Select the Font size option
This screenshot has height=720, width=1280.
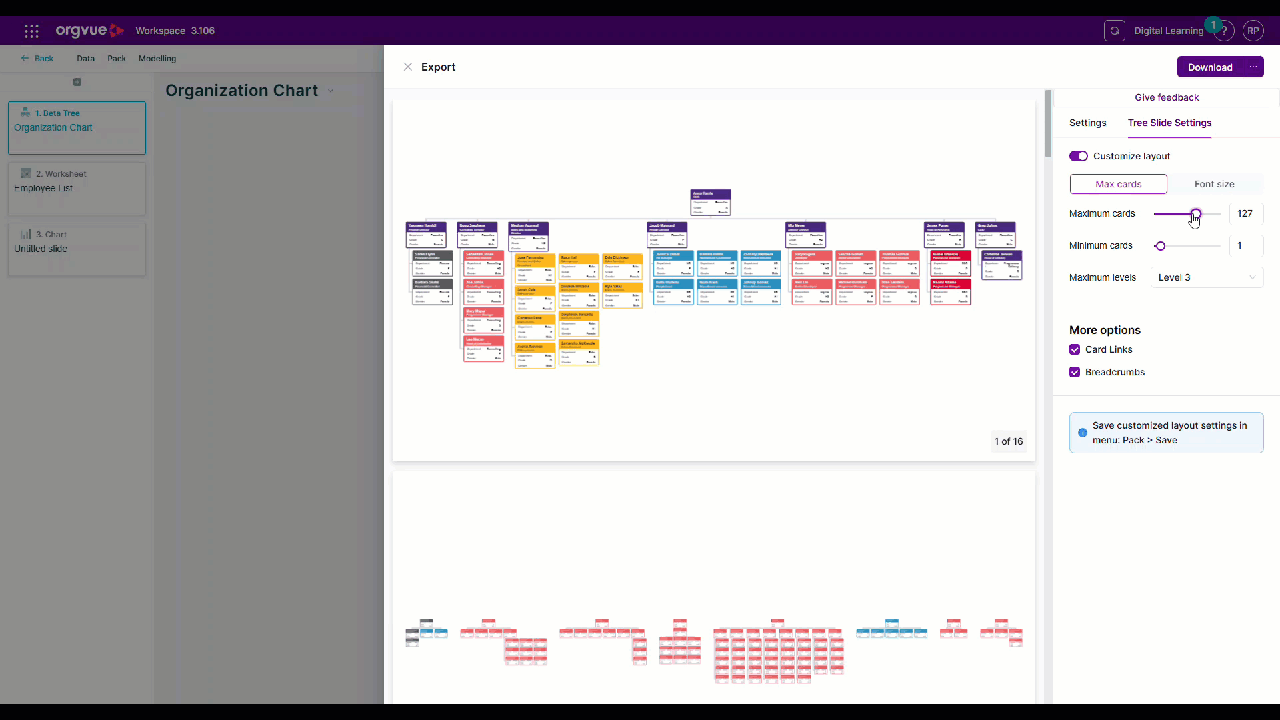pos(1215,184)
